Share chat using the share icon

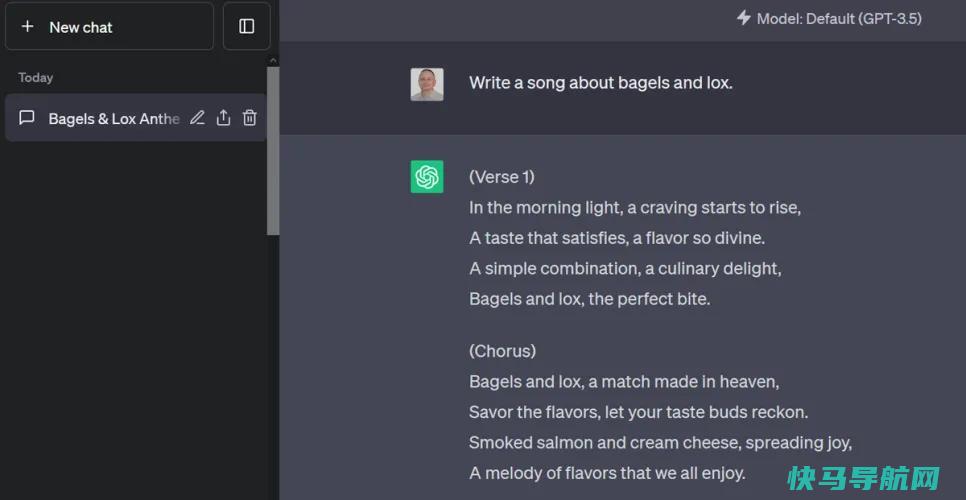(x=223, y=118)
